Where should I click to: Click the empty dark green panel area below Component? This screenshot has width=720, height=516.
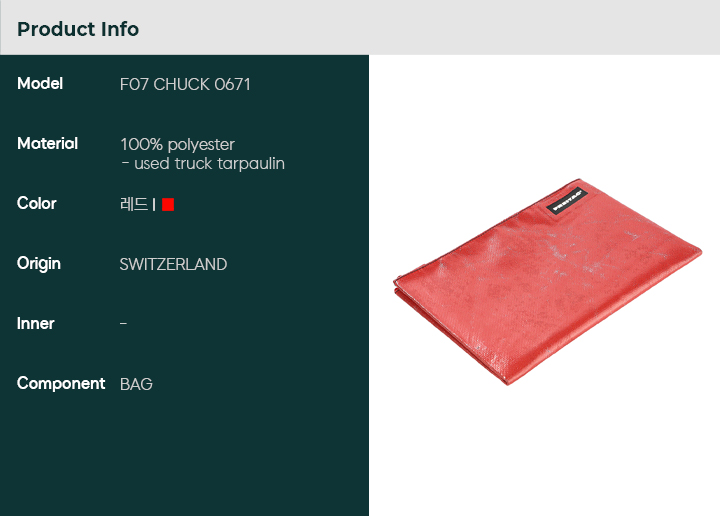(x=184, y=454)
